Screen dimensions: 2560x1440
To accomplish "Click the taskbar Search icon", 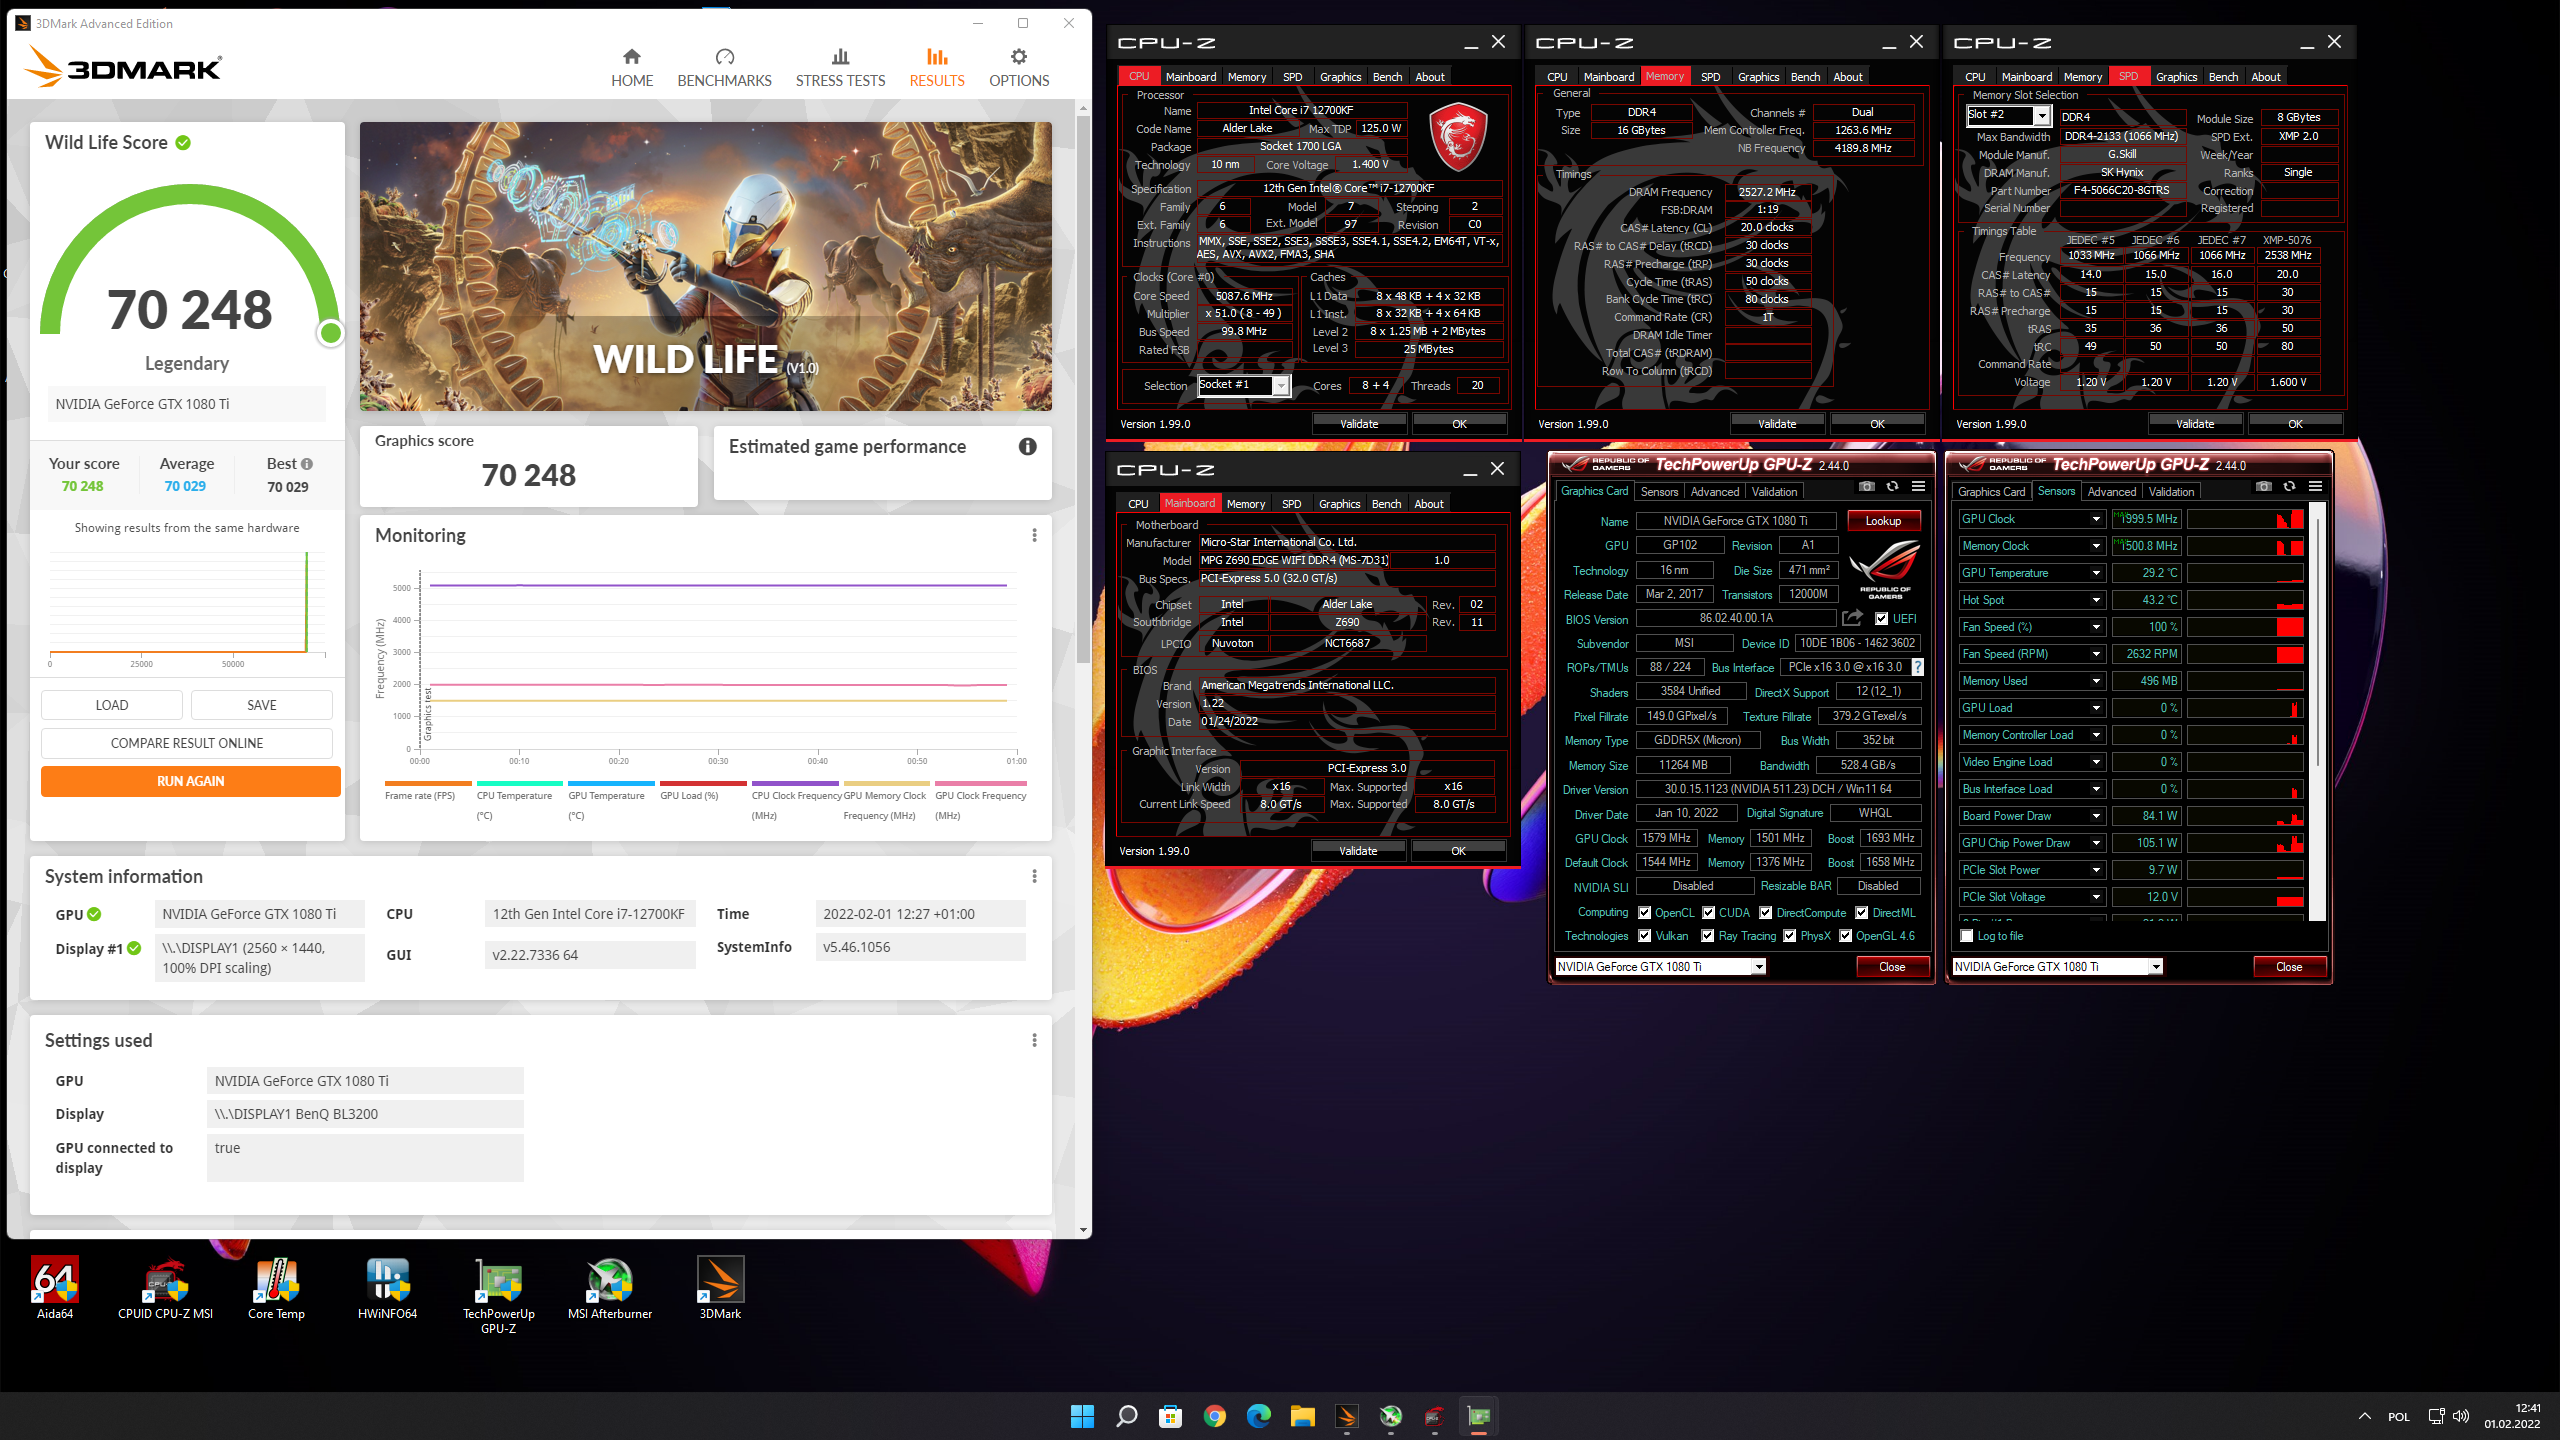I will 1126,1416.
